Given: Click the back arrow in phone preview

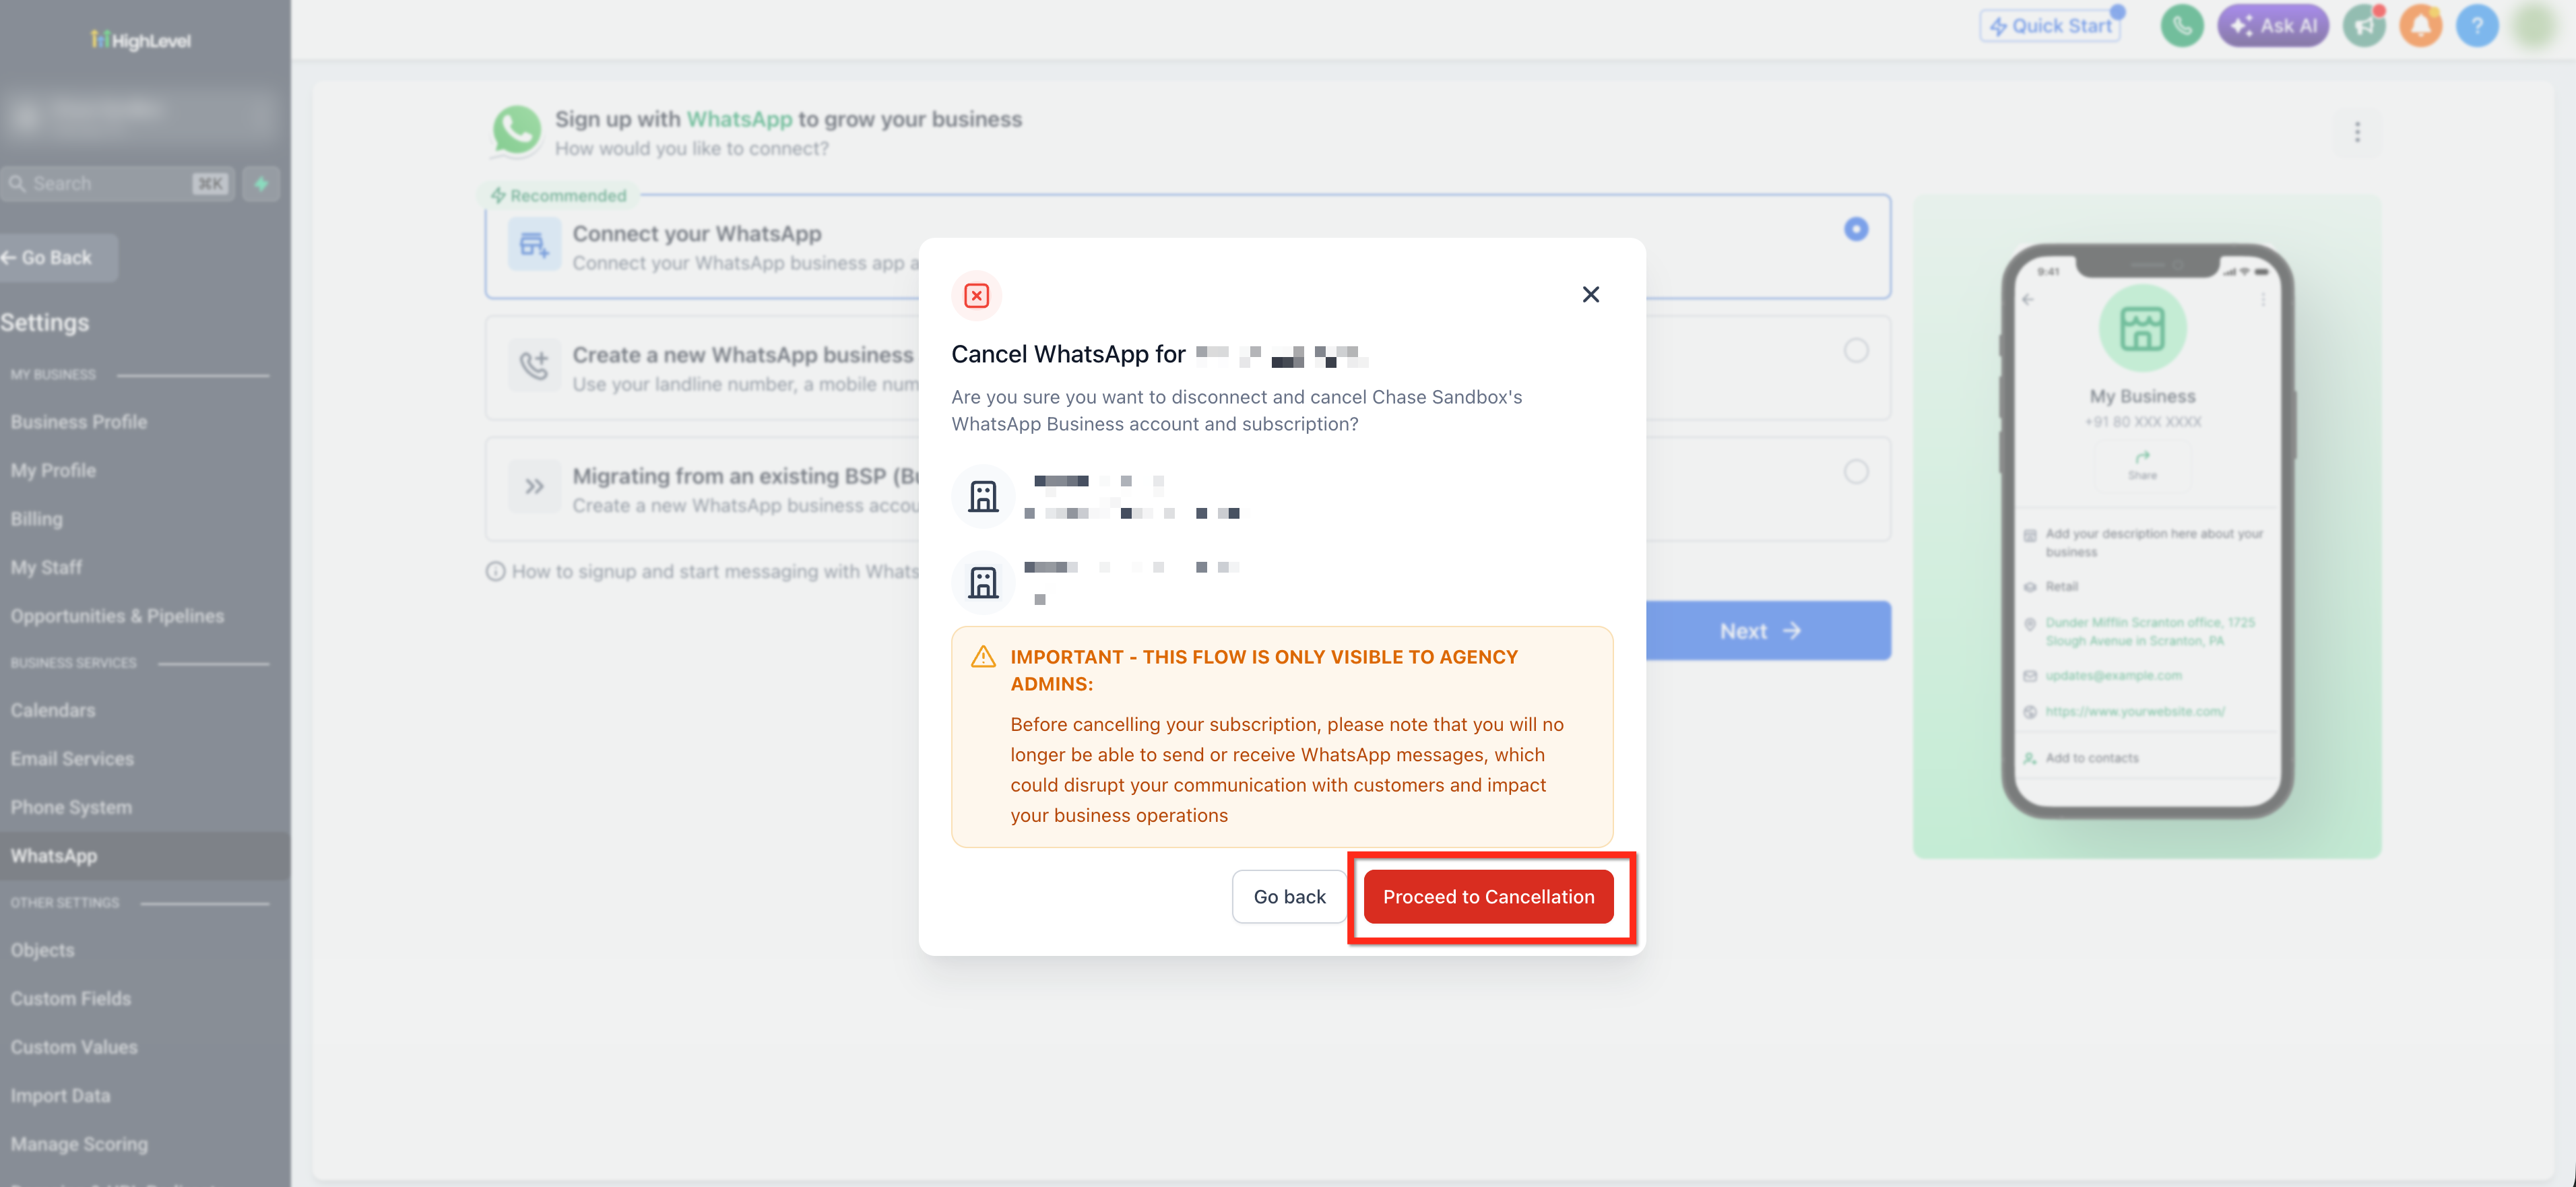Looking at the screenshot, I should (2027, 299).
